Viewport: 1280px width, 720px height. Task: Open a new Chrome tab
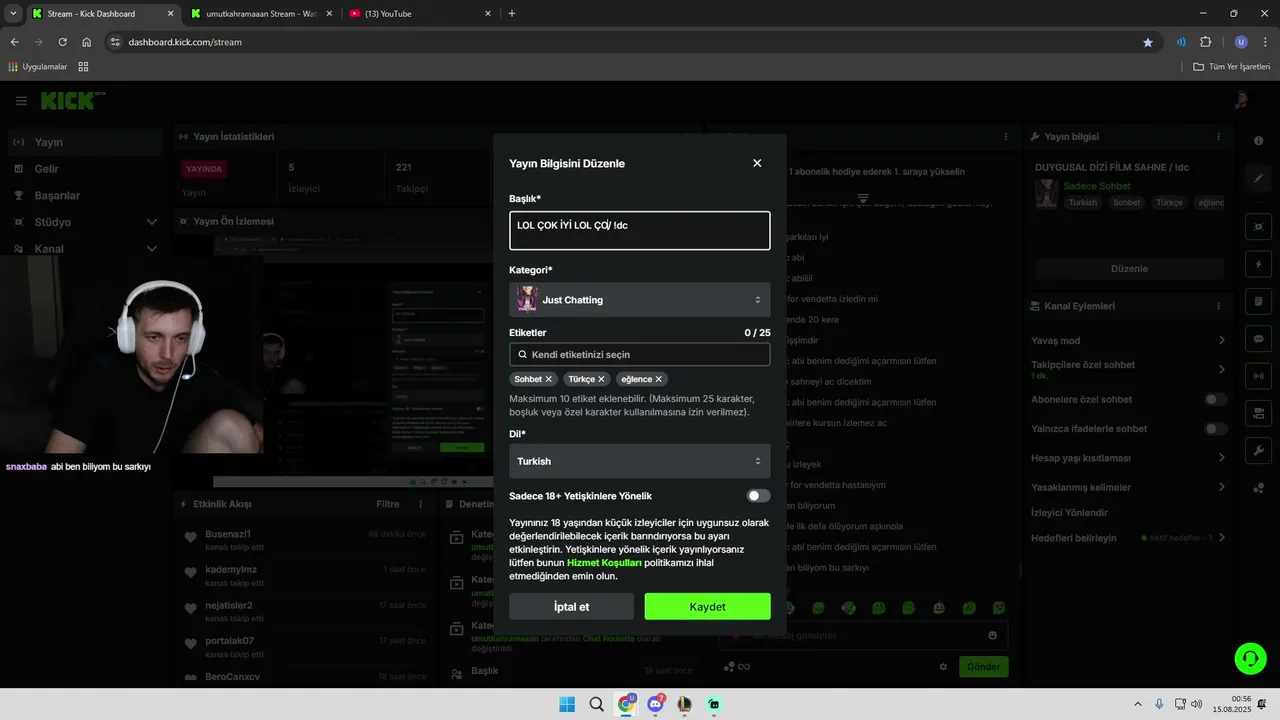click(512, 14)
